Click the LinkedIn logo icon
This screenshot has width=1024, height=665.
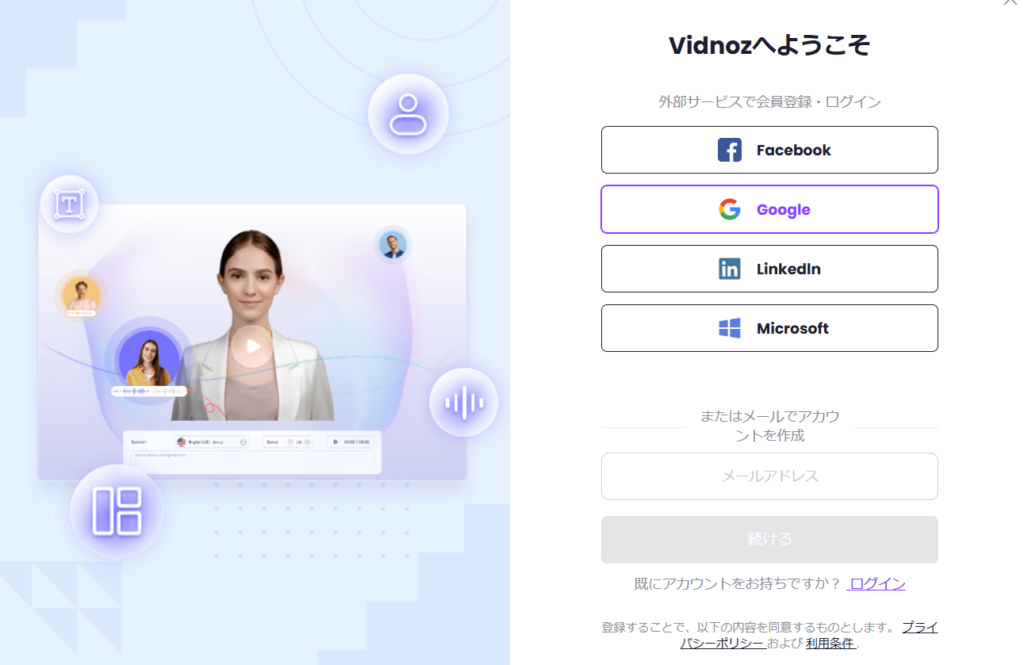[729, 269]
